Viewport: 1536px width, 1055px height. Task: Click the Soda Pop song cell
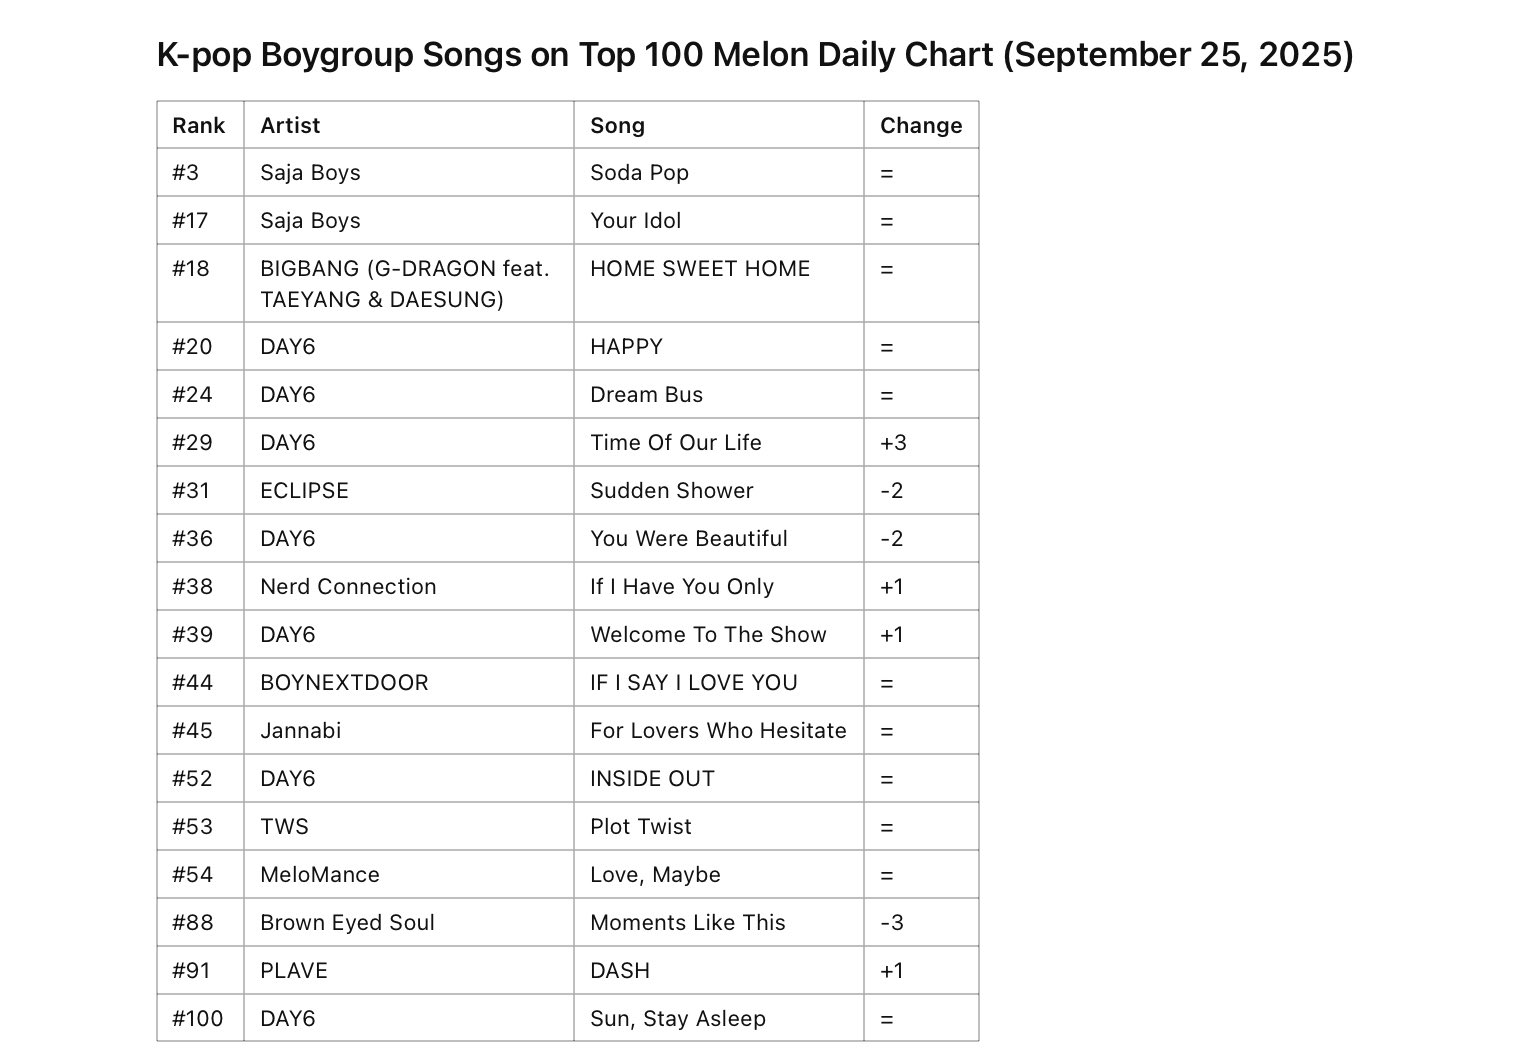719,173
